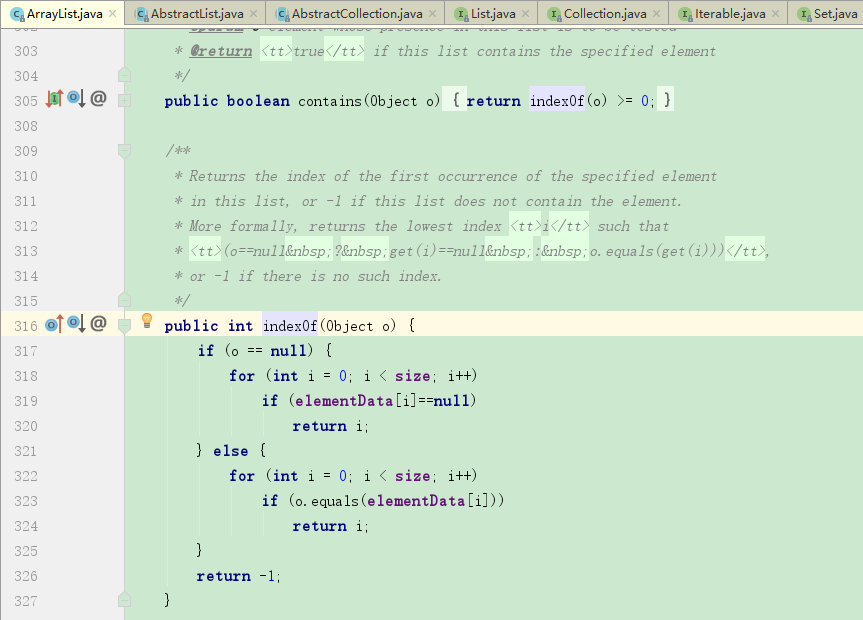Open the Collection.java tab
This screenshot has height=620, width=863.
604,14
